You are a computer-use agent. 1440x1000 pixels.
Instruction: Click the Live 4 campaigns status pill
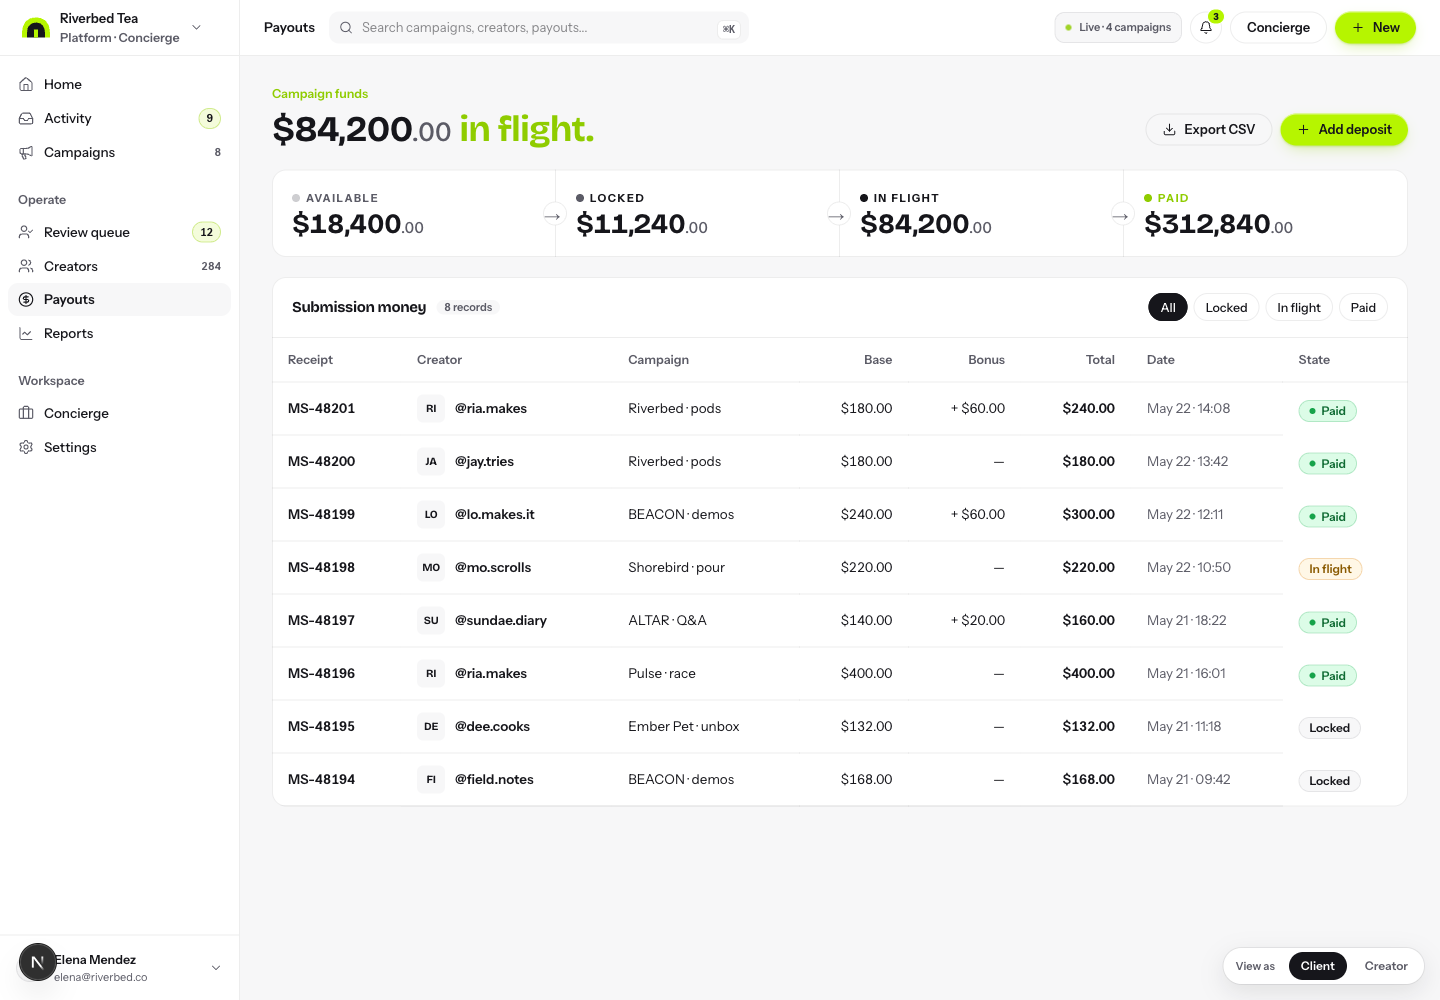pos(1118,28)
